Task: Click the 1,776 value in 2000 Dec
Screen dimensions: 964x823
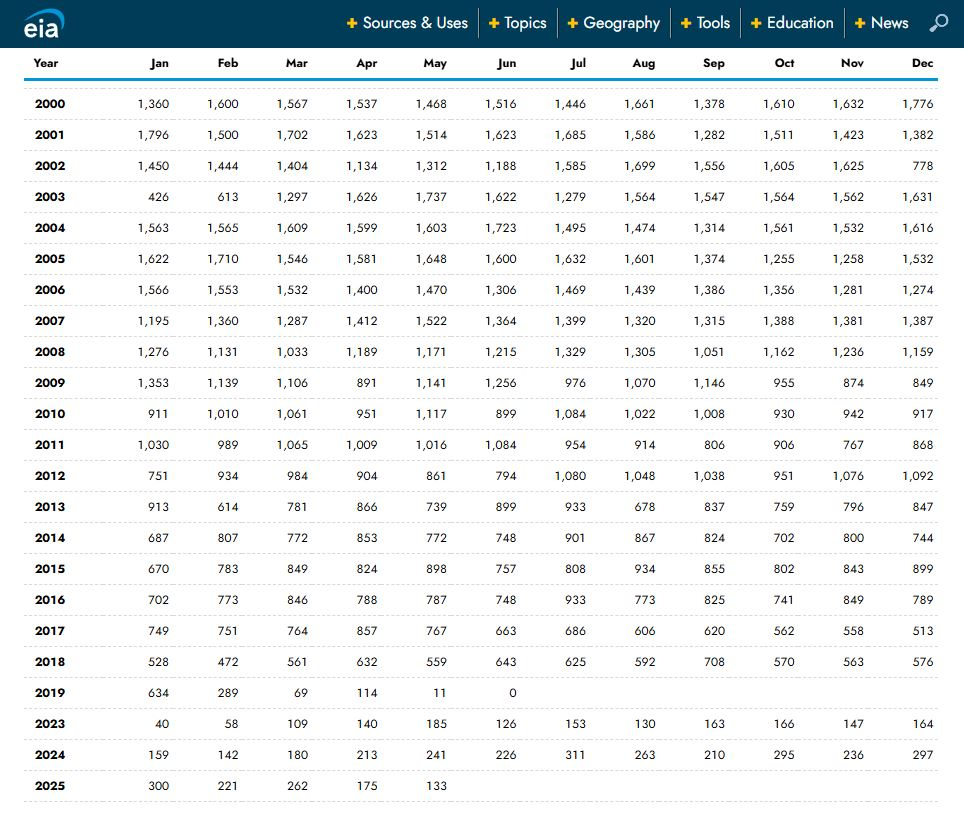Action: click(918, 104)
